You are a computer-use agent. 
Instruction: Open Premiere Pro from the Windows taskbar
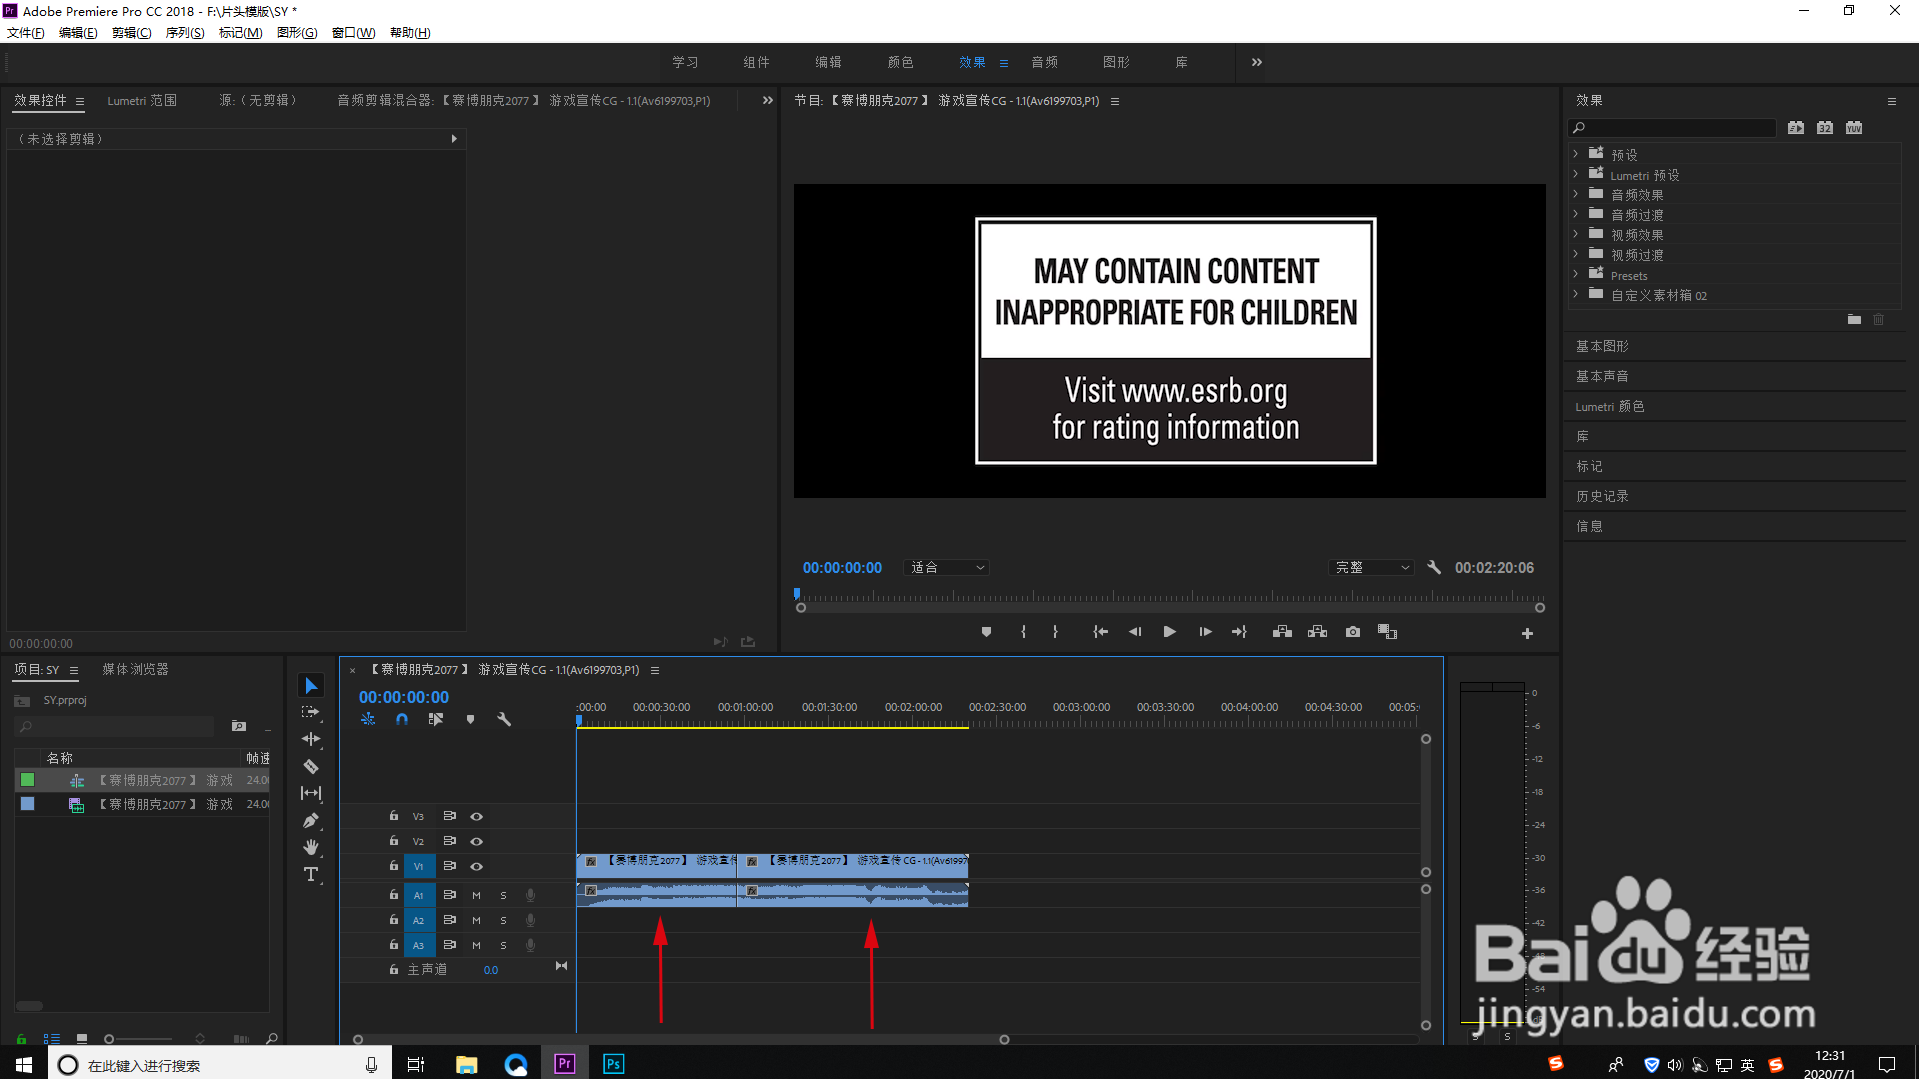point(565,1064)
